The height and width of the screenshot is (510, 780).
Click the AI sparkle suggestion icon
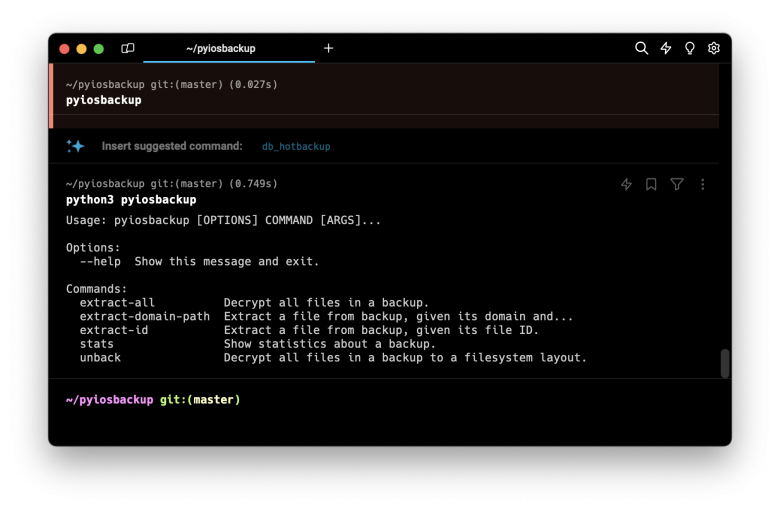(75, 146)
